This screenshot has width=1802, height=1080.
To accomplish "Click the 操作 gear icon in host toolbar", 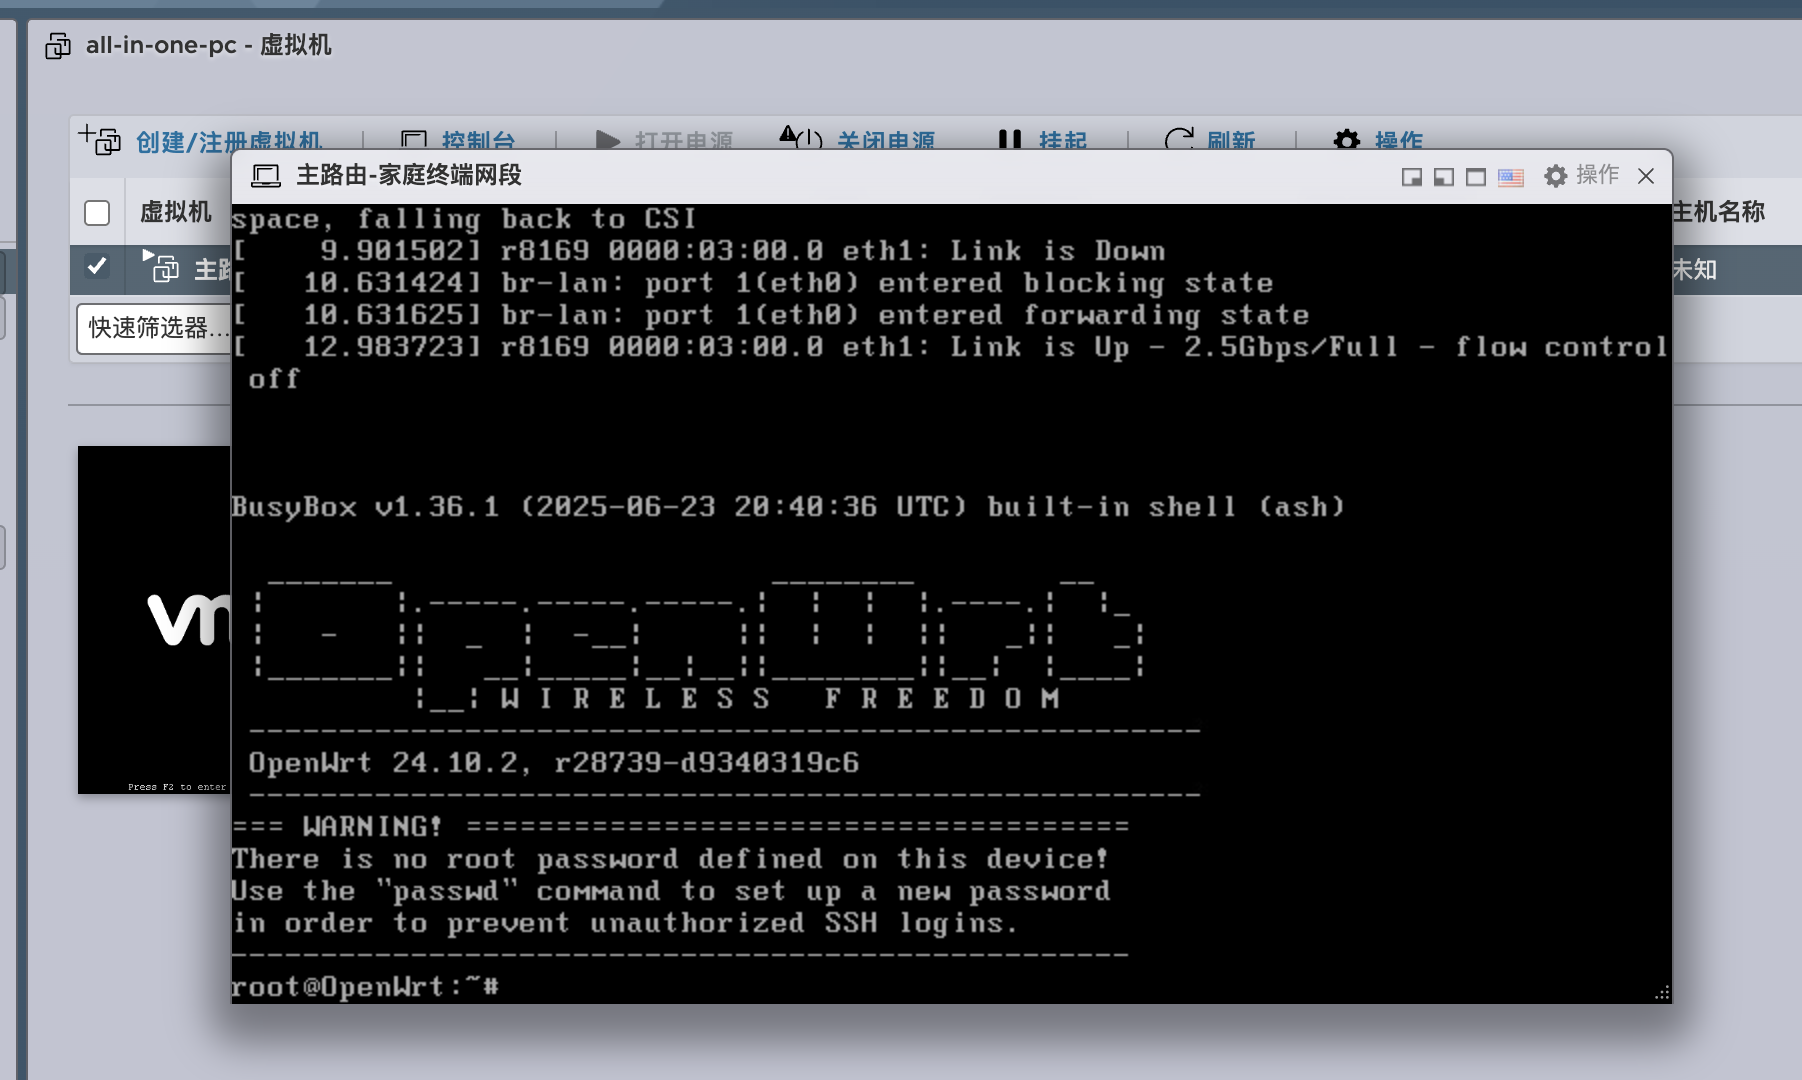I will click(x=1347, y=140).
